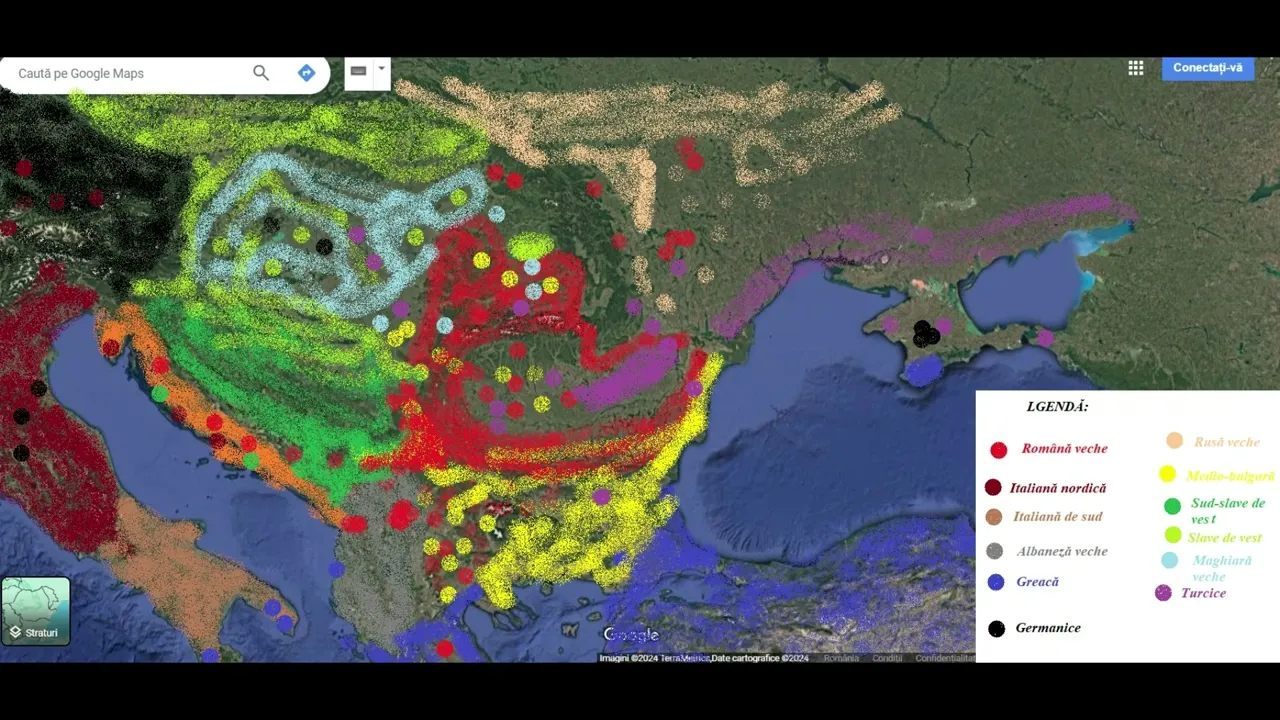Click the lime Slave de vest legend dot
The height and width of the screenshot is (720, 1280).
[1172, 535]
